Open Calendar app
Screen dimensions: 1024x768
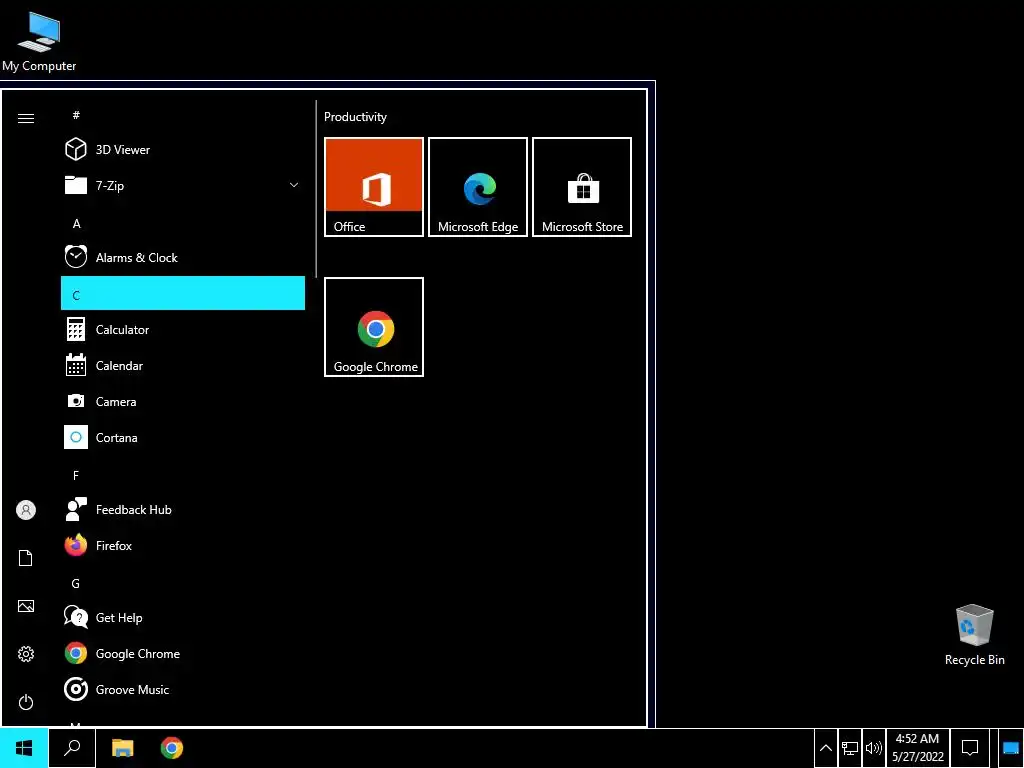[183, 366]
